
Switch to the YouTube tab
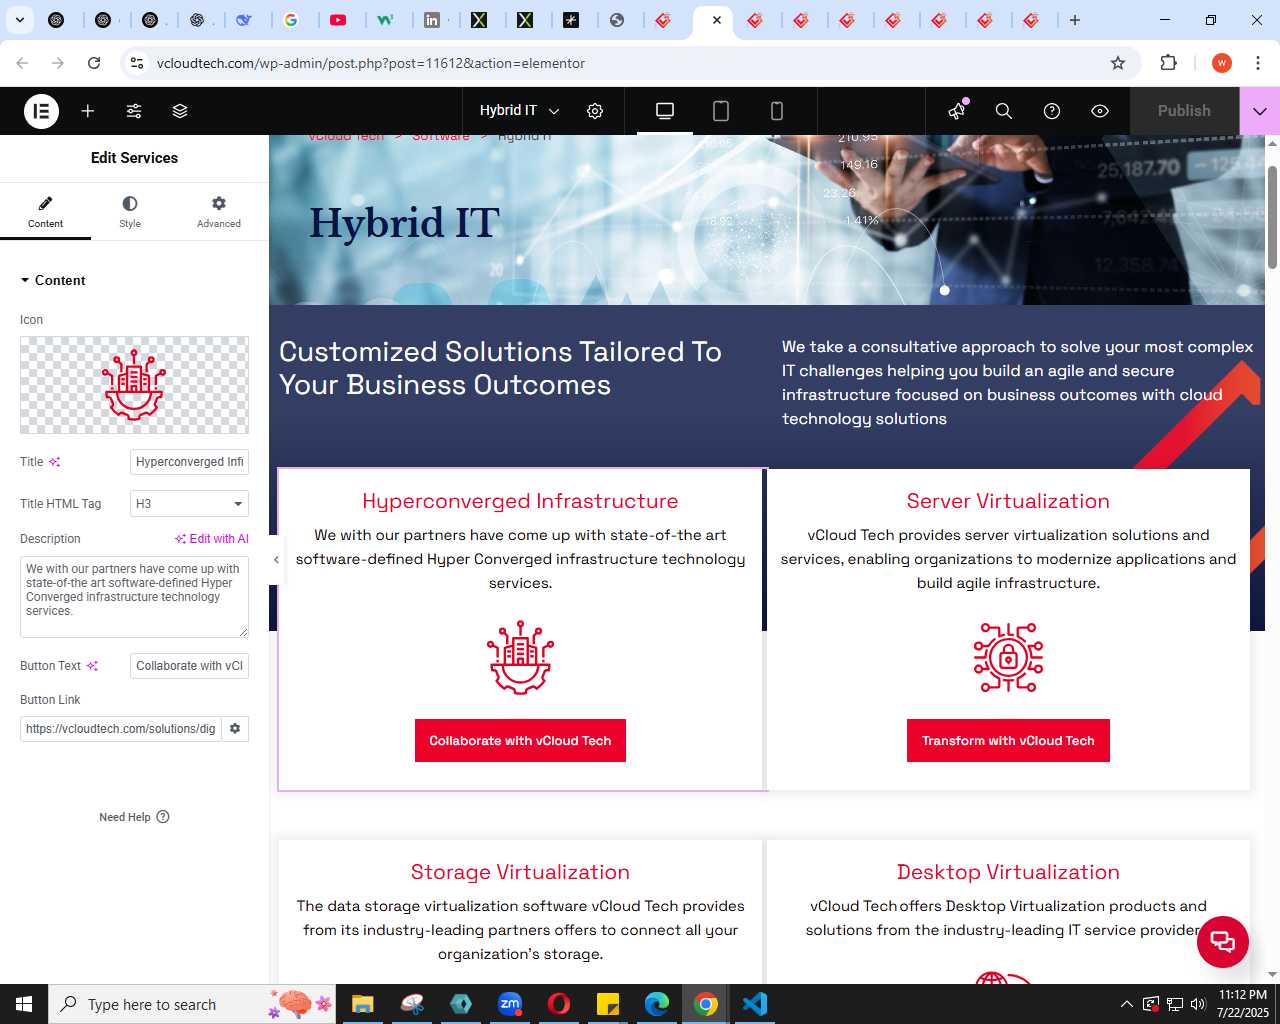pyautogui.click(x=339, y=20)
